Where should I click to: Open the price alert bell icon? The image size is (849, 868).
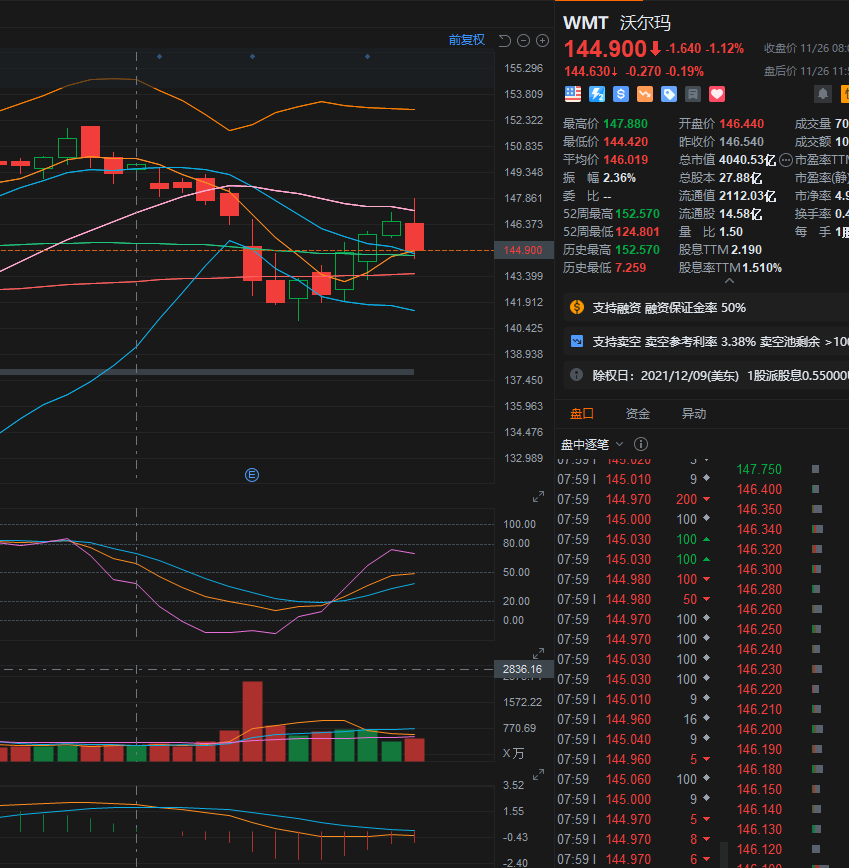pos(823,94)
